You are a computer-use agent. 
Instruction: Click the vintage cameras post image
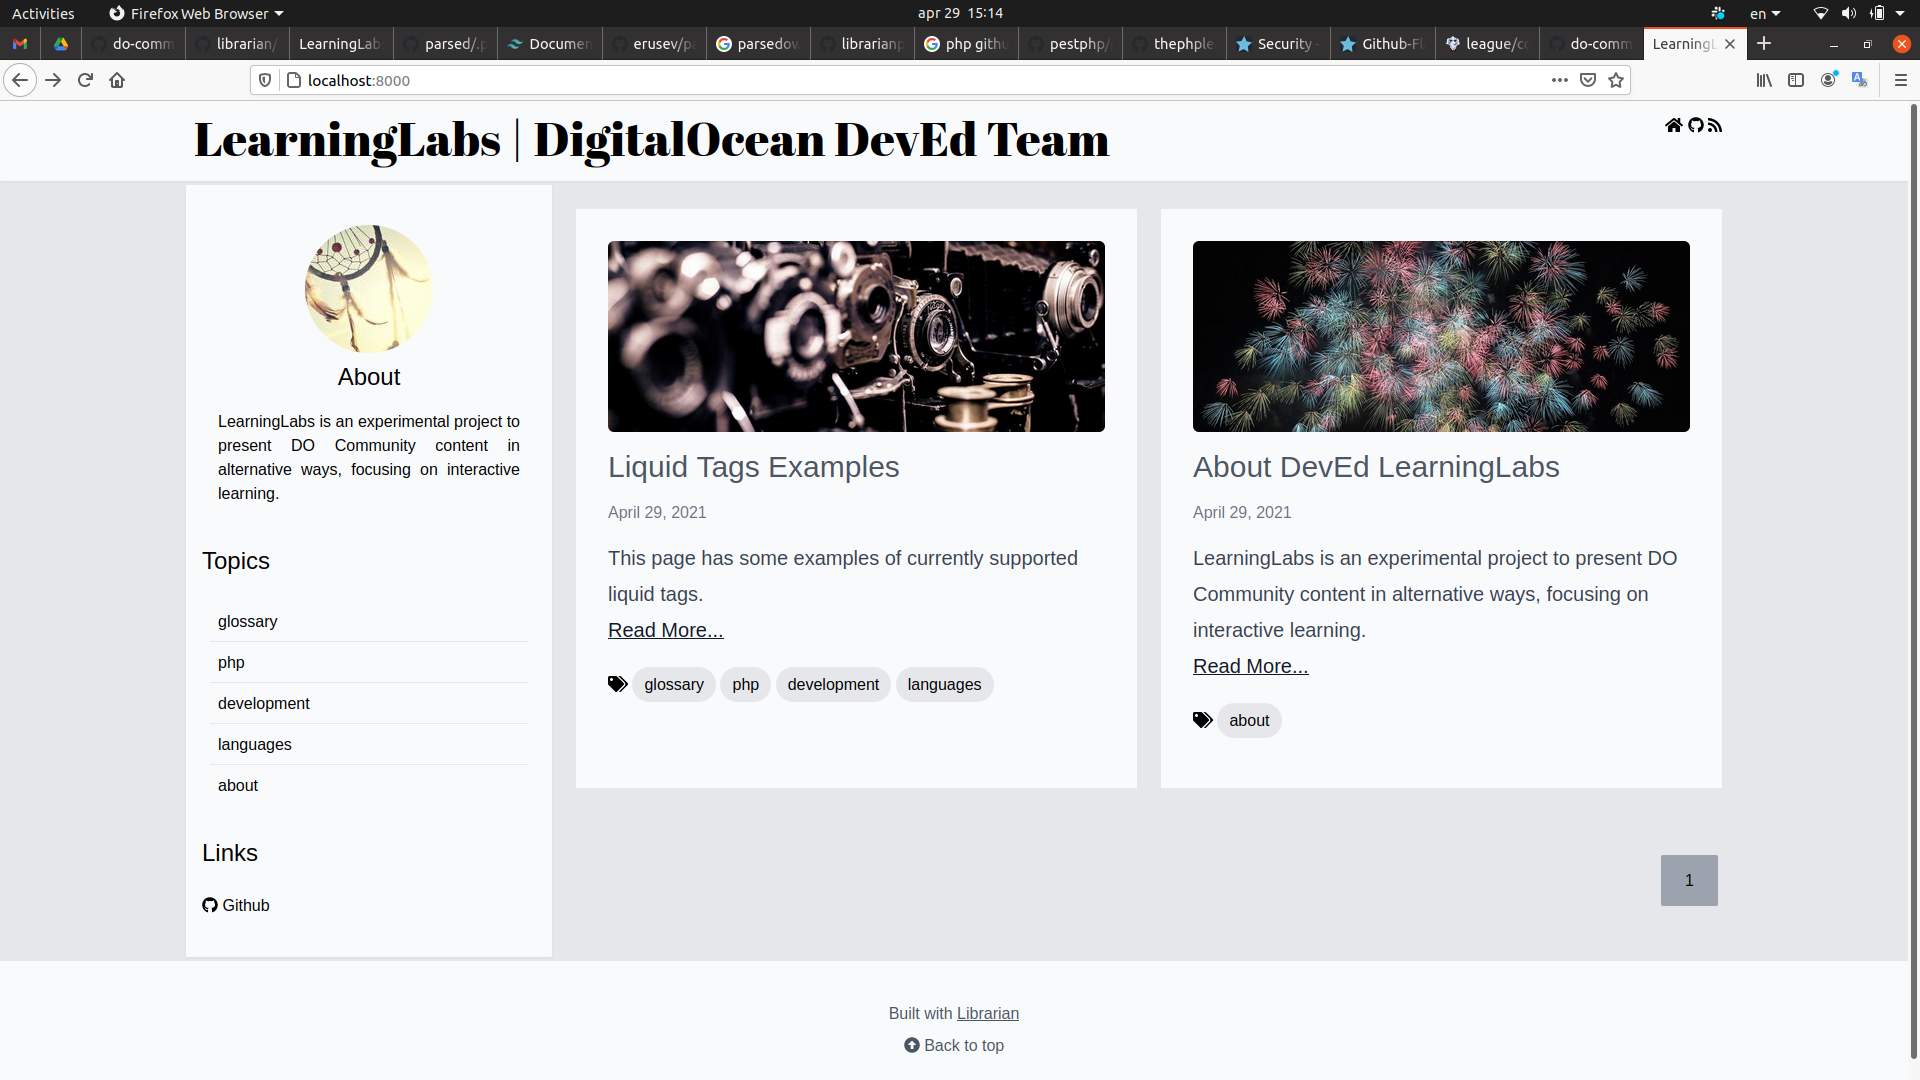(856, 336)
